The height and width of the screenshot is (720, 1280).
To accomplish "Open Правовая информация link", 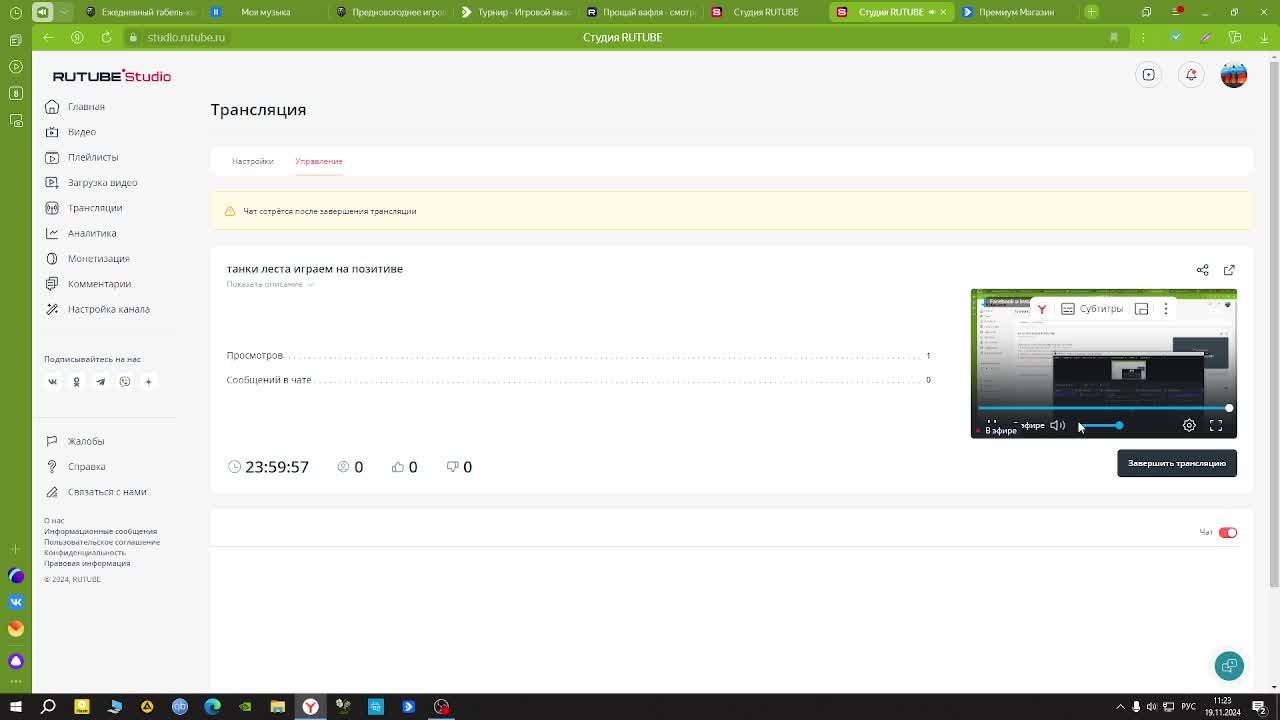I will [87, 563].
